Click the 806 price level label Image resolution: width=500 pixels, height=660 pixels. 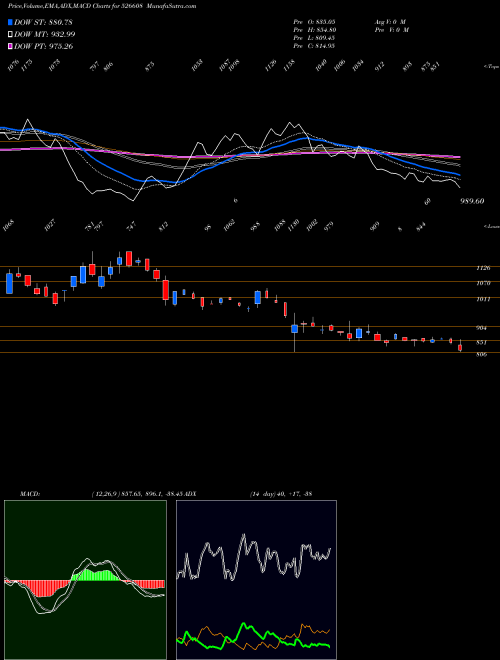click(482, 355)
